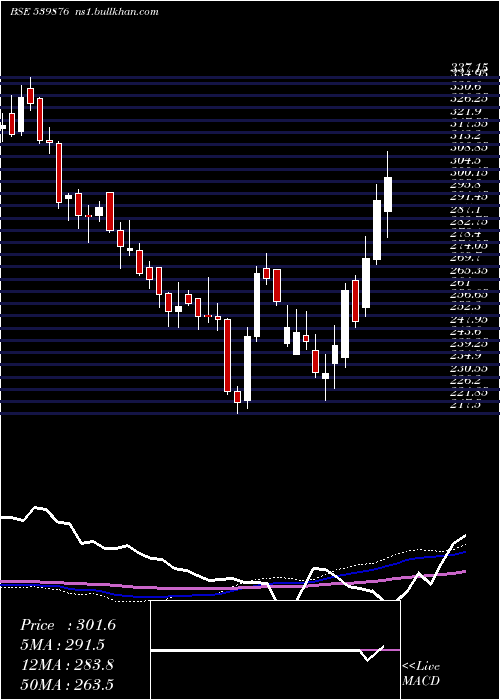Click the 304.5 price axis label
This screenshot has width=500, height=700.
468,160
